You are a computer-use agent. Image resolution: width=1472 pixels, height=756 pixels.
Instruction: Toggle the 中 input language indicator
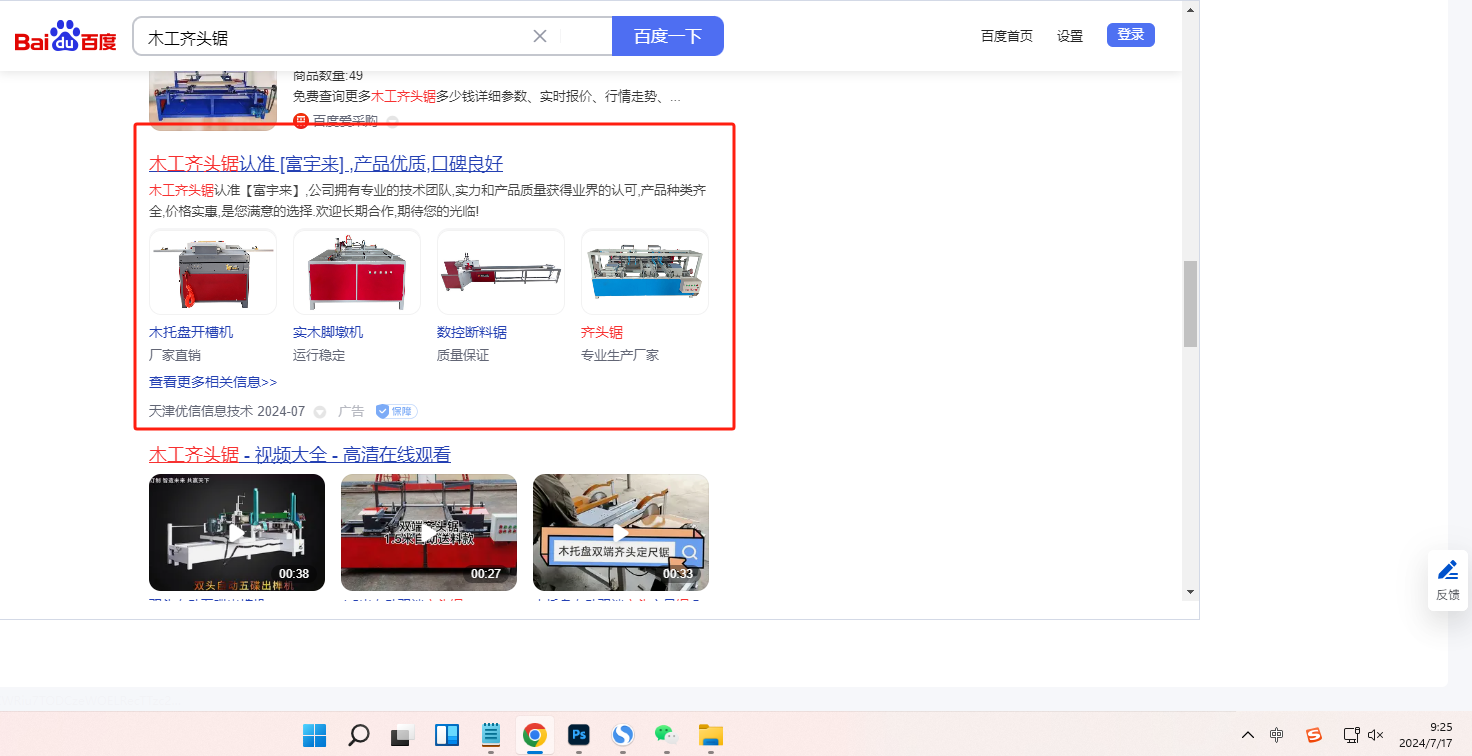click(1277, 735)
